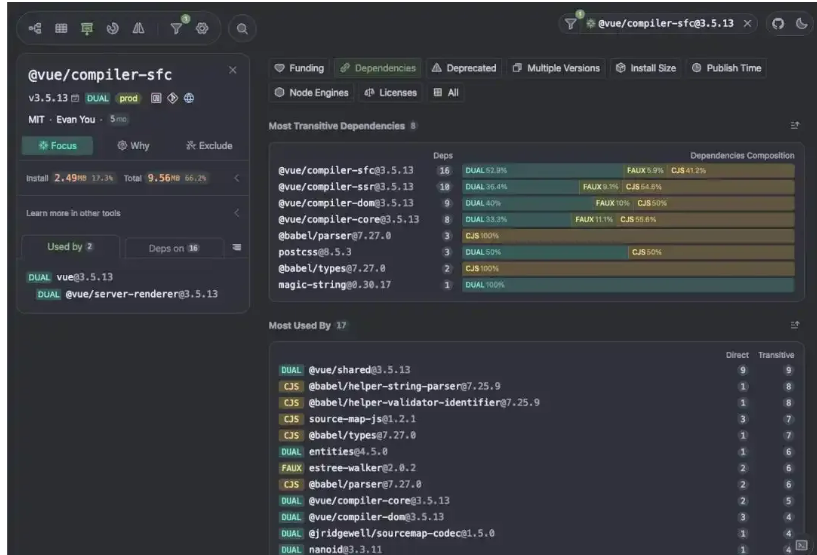Open the Dependencies report tab
This screenshot has height=555, width=817.
pyautogui.click(x=378, y=68)
